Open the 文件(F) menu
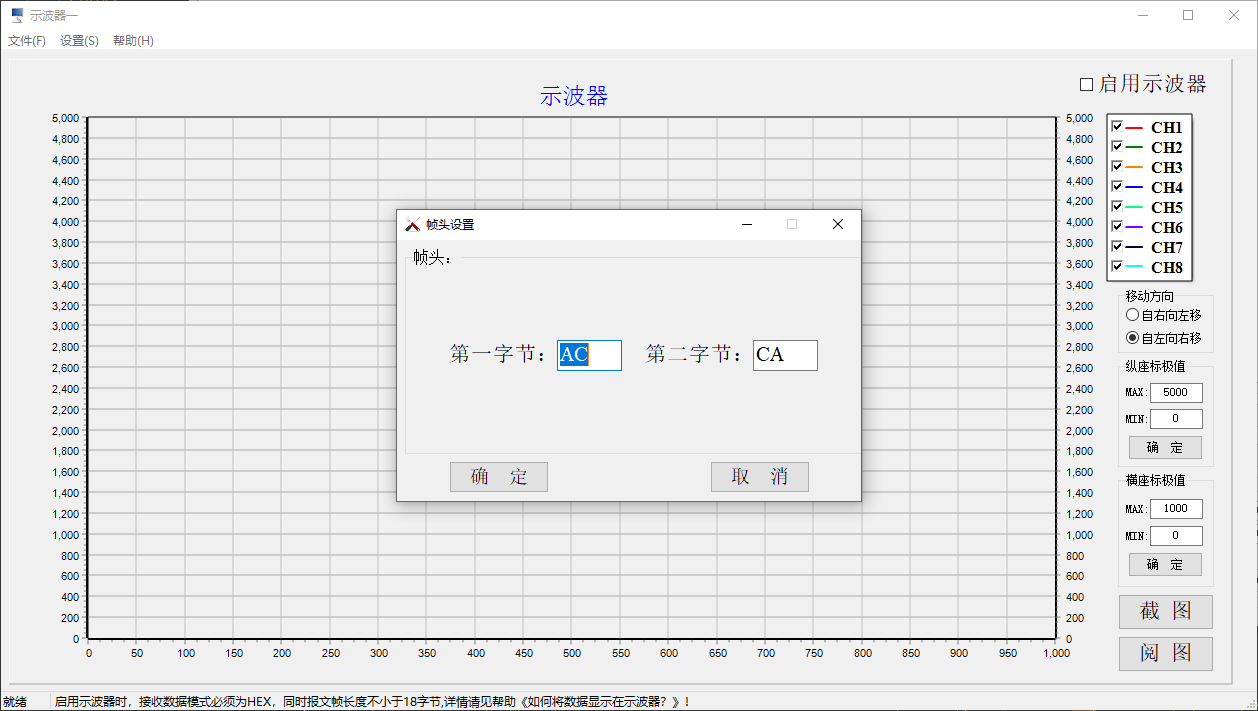This screenshot has width=1258, height=711. [x=27, y=41]
